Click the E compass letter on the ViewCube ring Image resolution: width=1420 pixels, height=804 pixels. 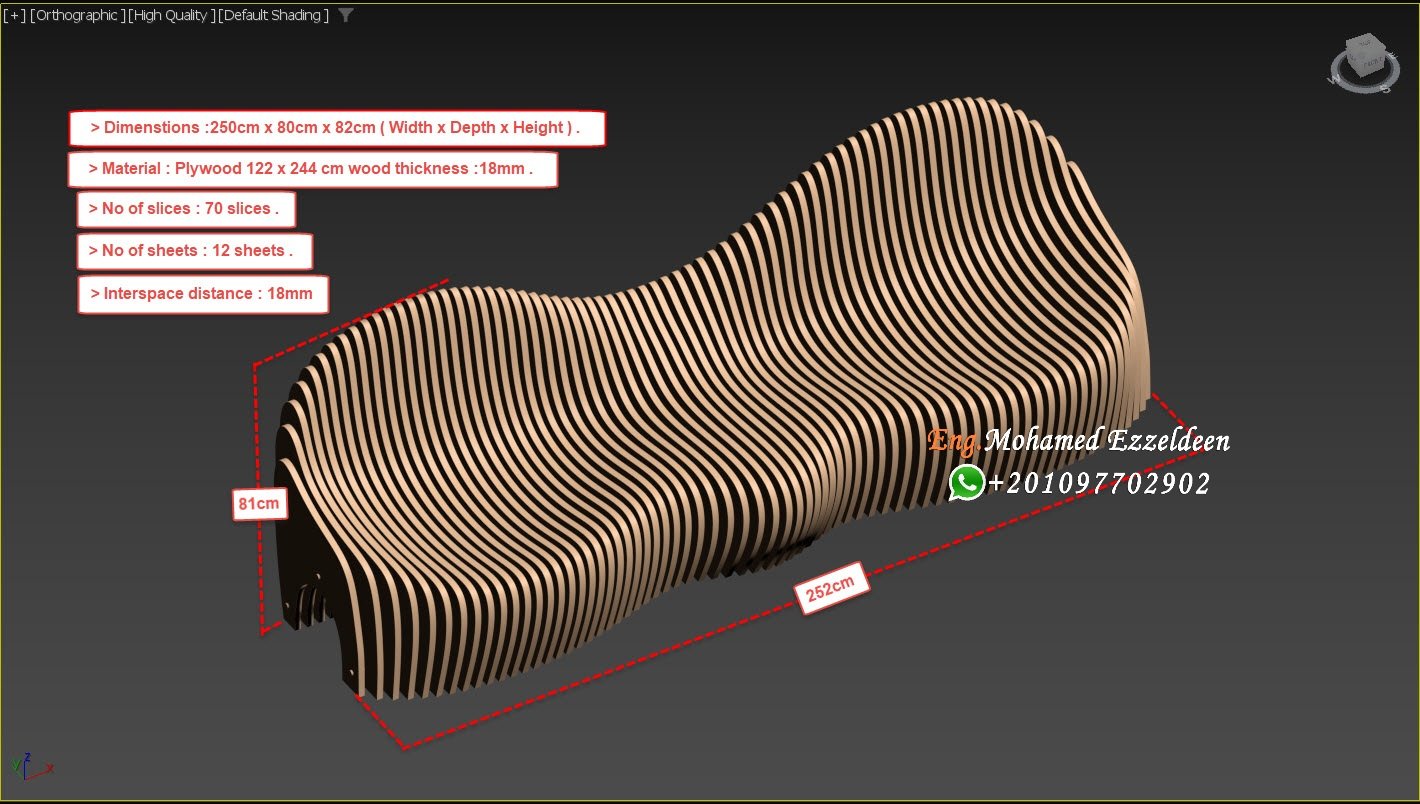(1393, 55)
